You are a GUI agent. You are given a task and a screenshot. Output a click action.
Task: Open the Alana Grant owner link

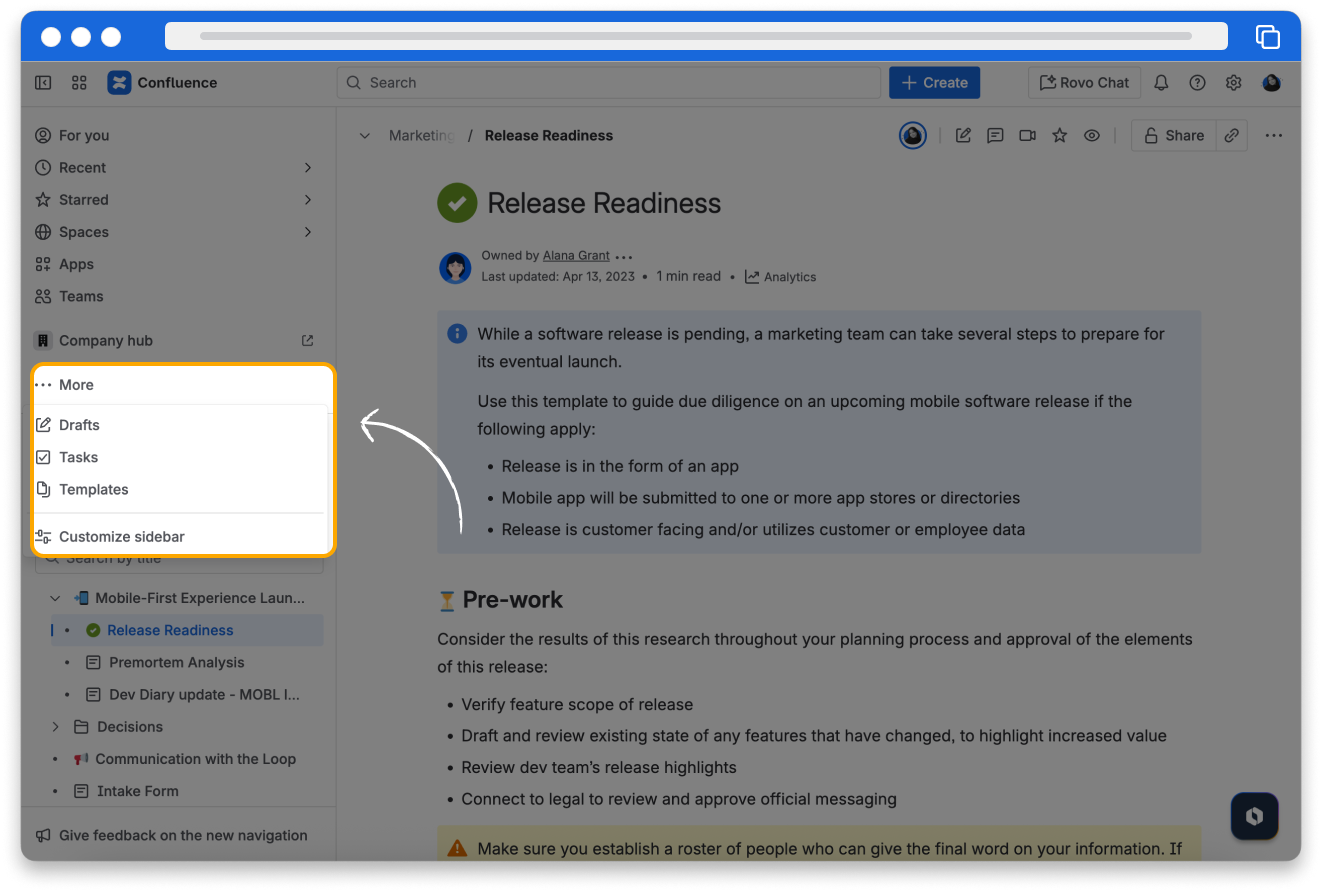tap(575, 256)
